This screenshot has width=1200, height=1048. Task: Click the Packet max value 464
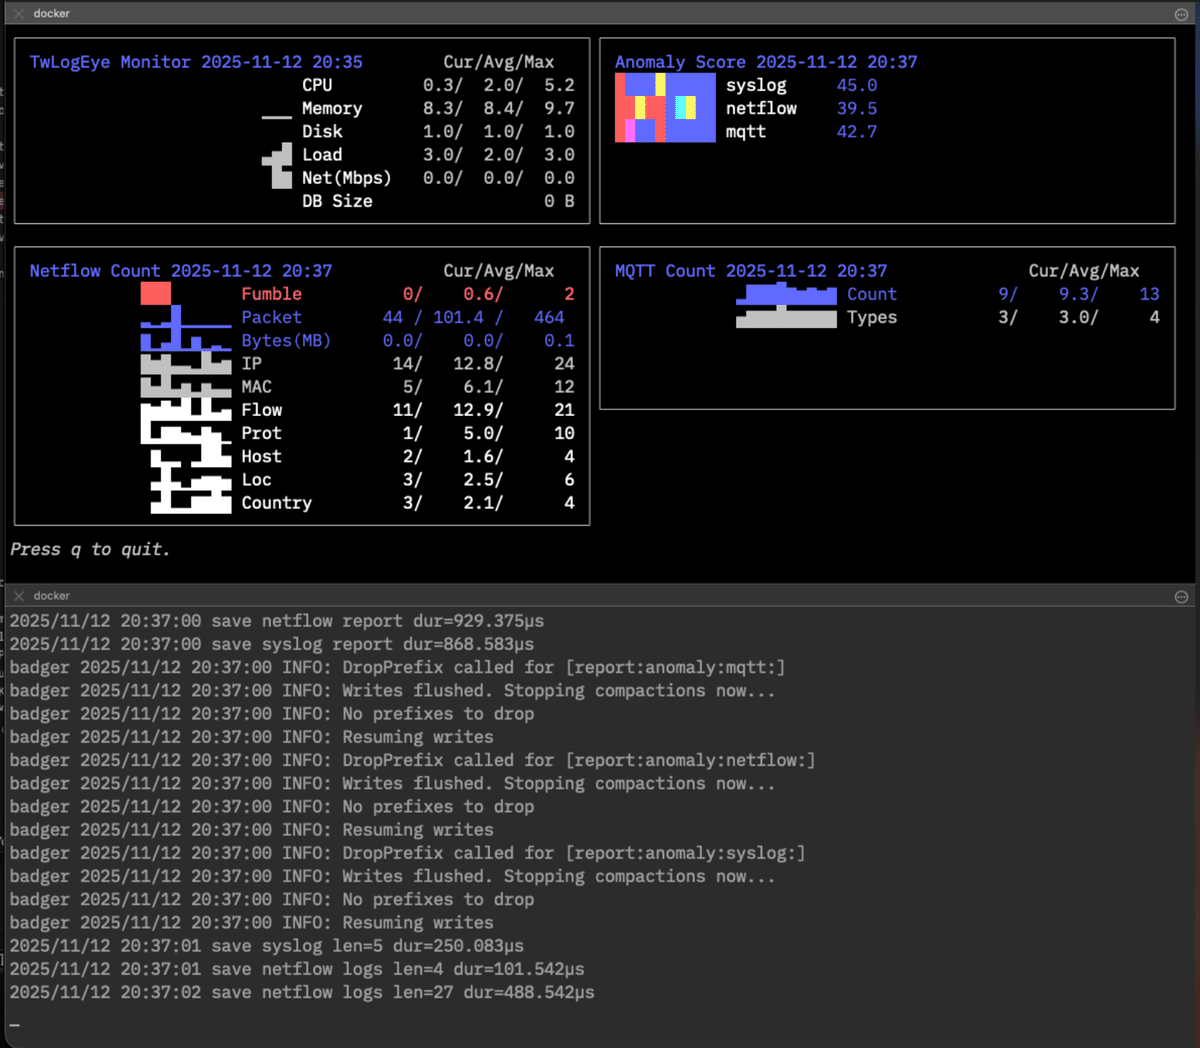[x=549, y=317]
